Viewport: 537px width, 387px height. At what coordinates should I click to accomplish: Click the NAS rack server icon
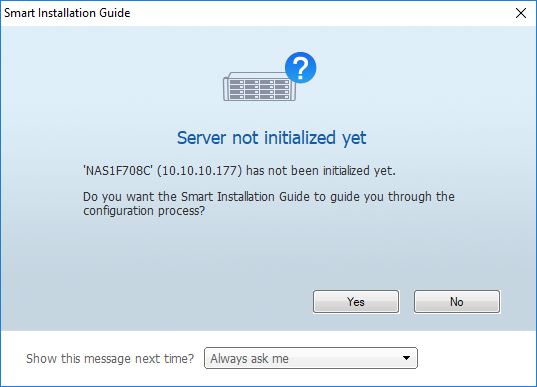click(259, 86)
